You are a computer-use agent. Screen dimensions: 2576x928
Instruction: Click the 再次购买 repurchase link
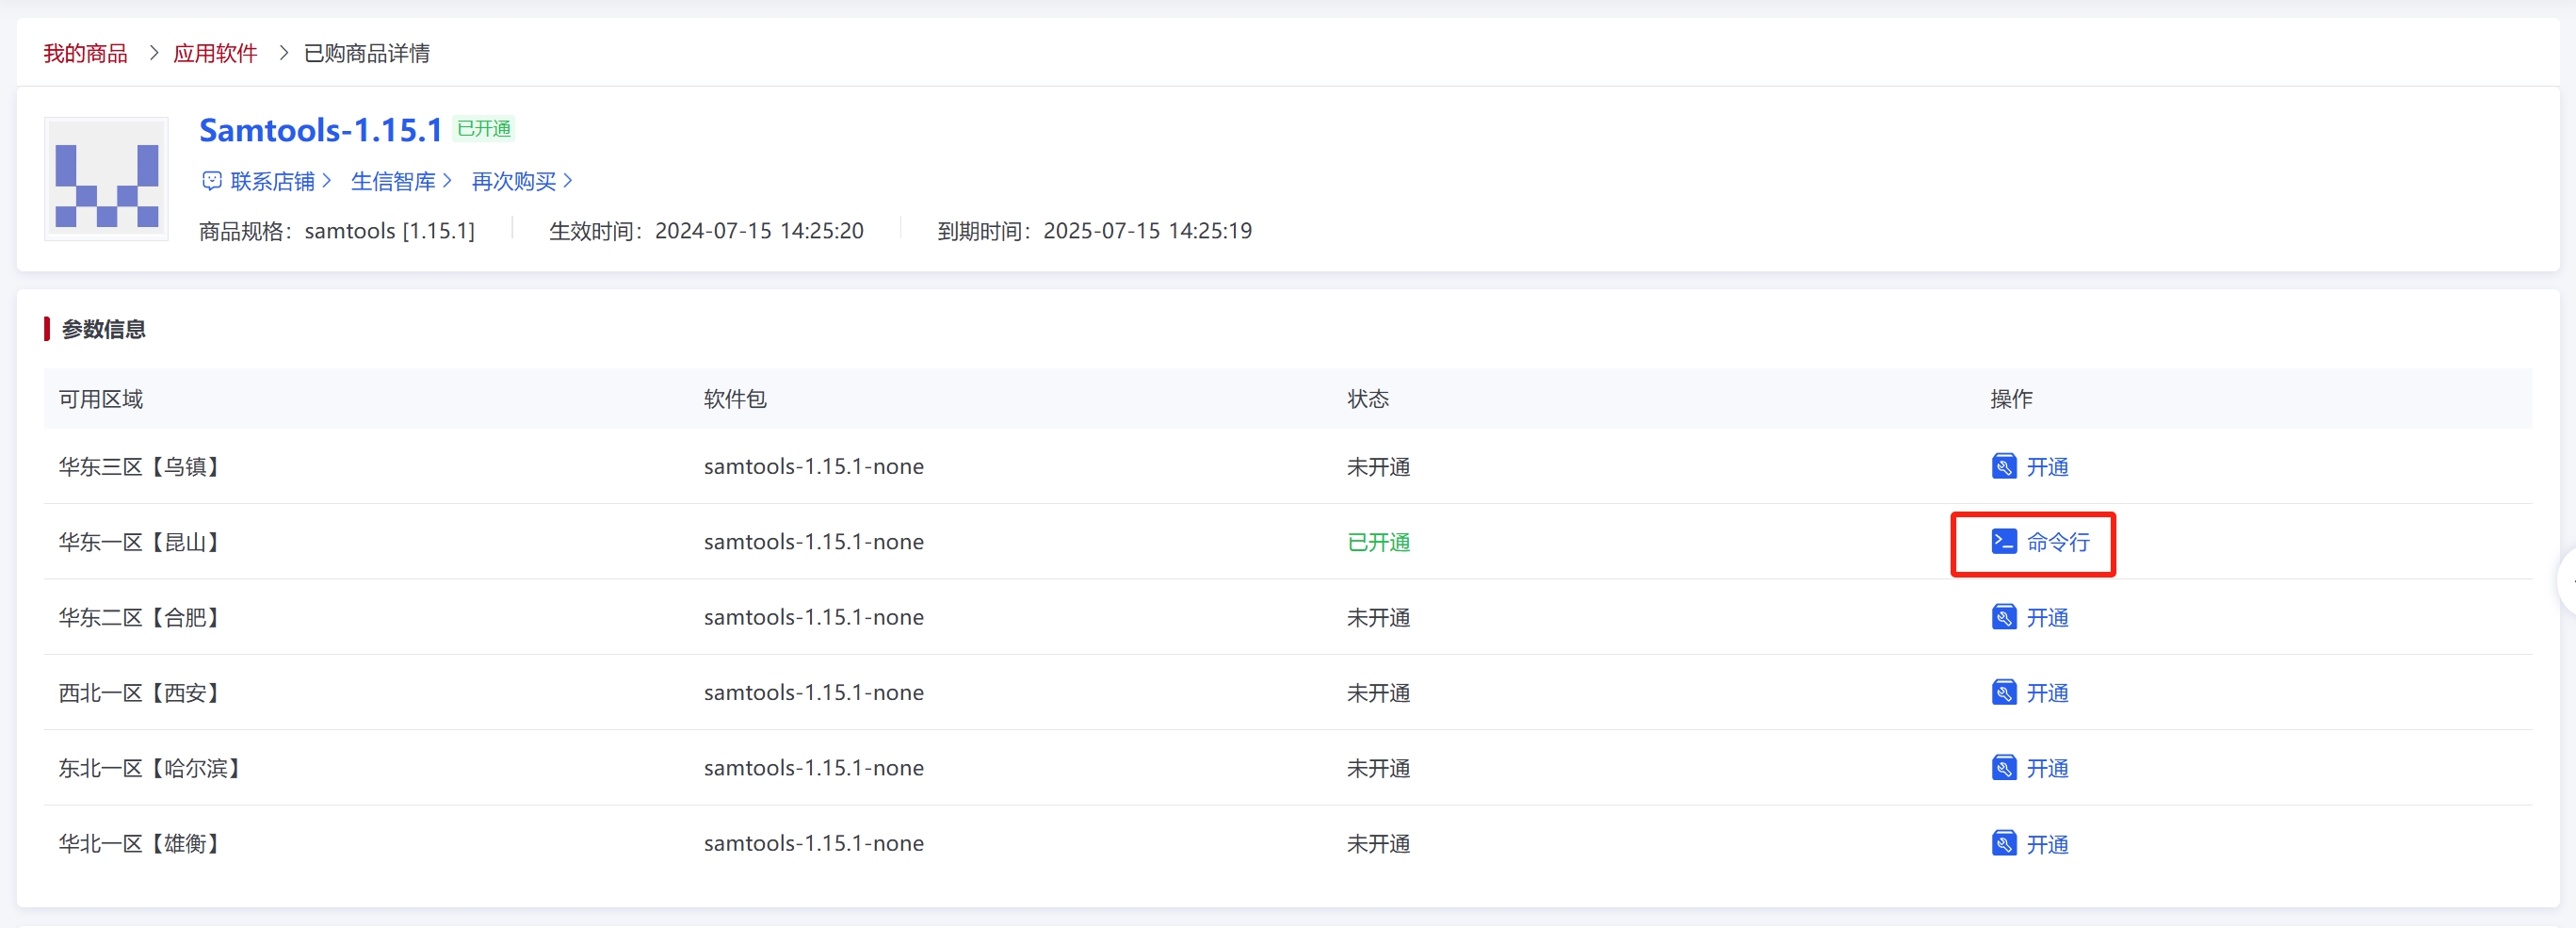pyautogui.click(x=513, y=181)
